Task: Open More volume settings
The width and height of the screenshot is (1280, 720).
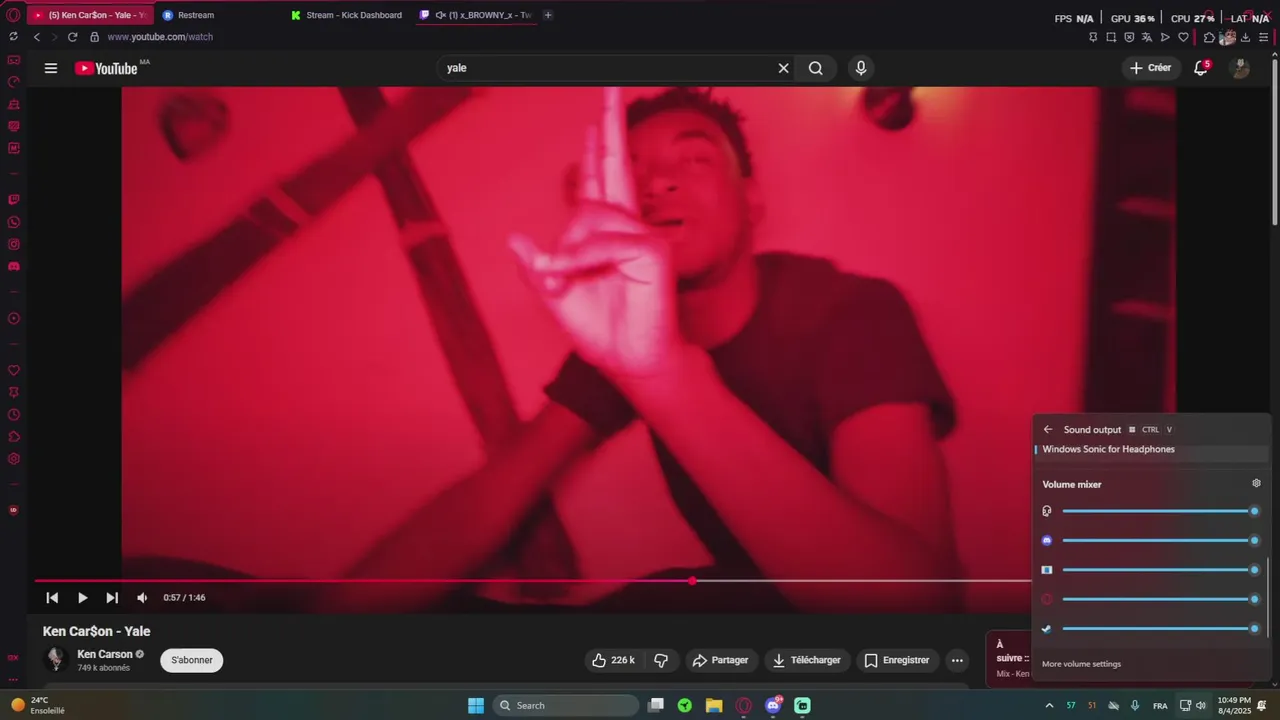Action: click(1081, 664)
